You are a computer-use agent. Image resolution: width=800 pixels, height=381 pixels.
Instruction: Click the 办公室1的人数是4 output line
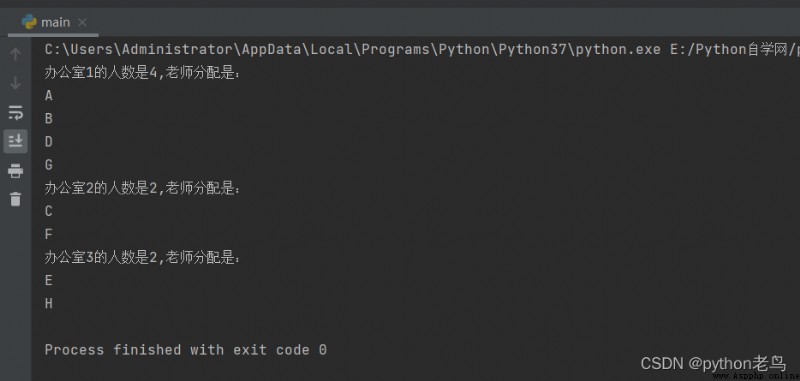point(142,72)
